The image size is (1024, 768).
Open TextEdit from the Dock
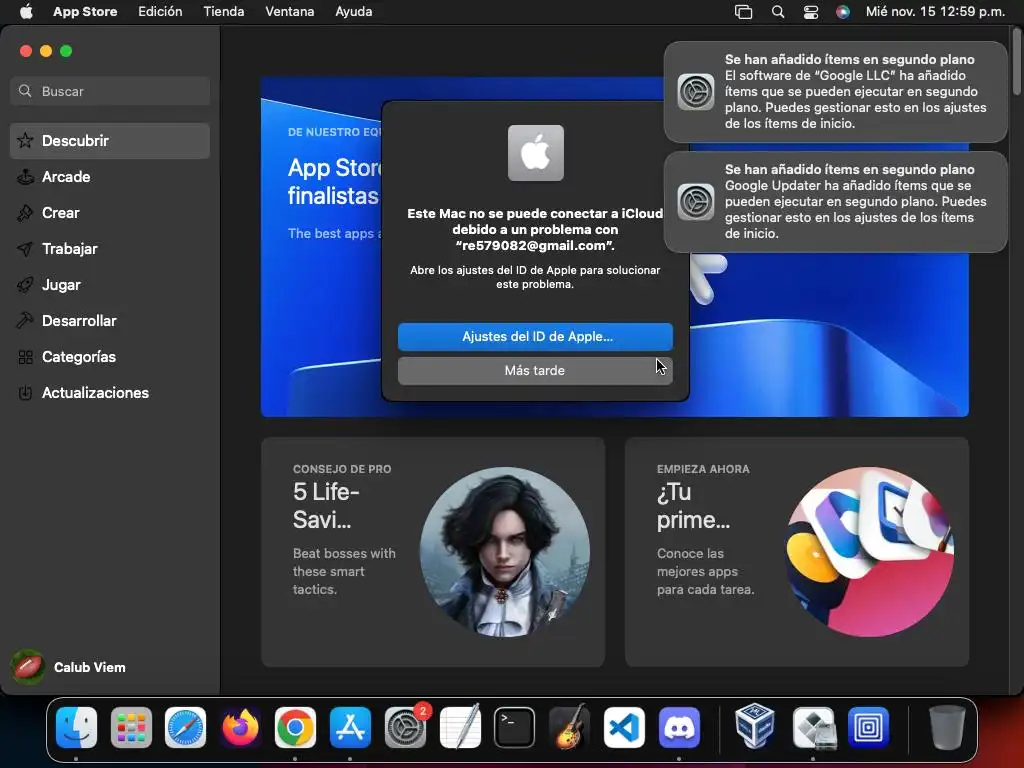coord(460,727)
